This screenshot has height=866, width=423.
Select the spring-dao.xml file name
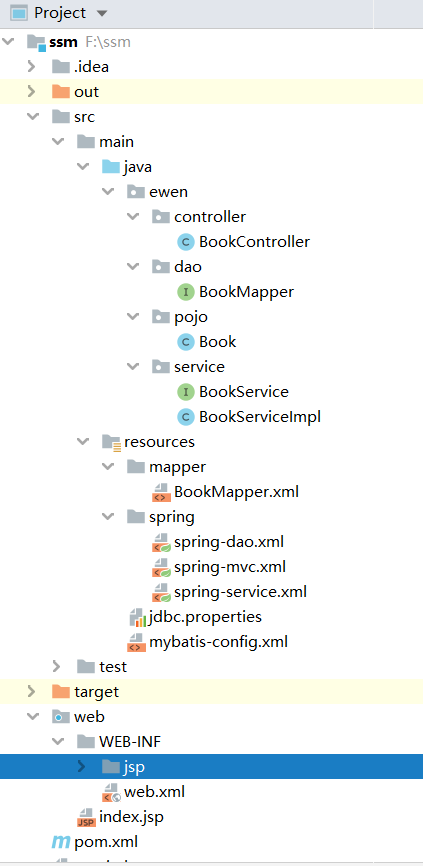[229, 542]
